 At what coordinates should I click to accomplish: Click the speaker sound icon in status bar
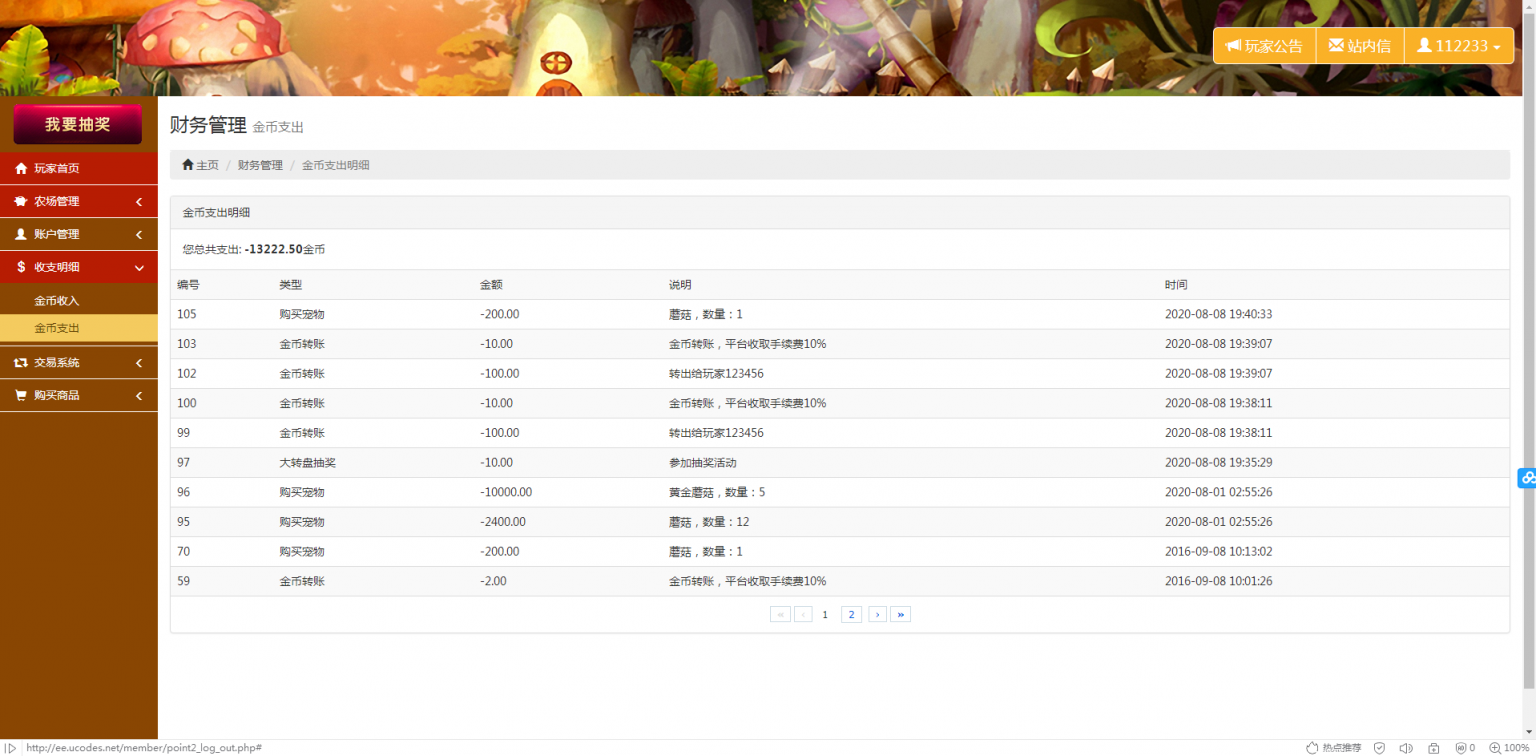pyautogui.click(x=1406, y=748)
